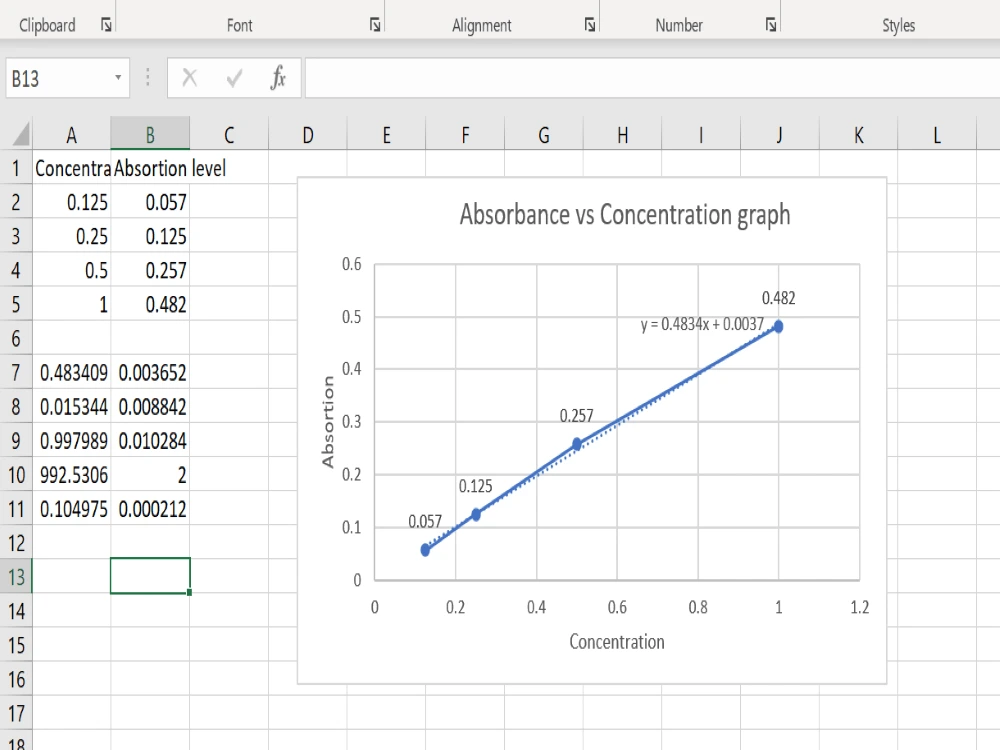Click the fill handle of selected cell B13
Screen dimensions: 1000x750
[189, 592]
